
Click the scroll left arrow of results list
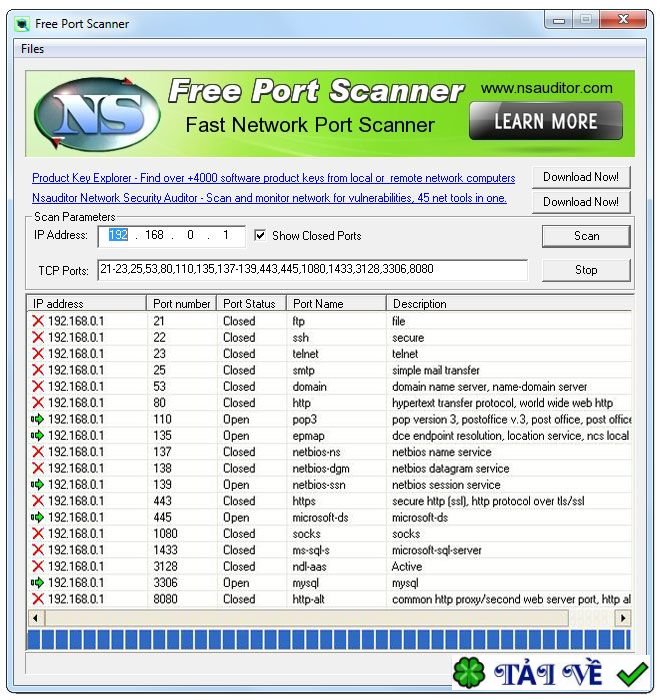[36, 618]
